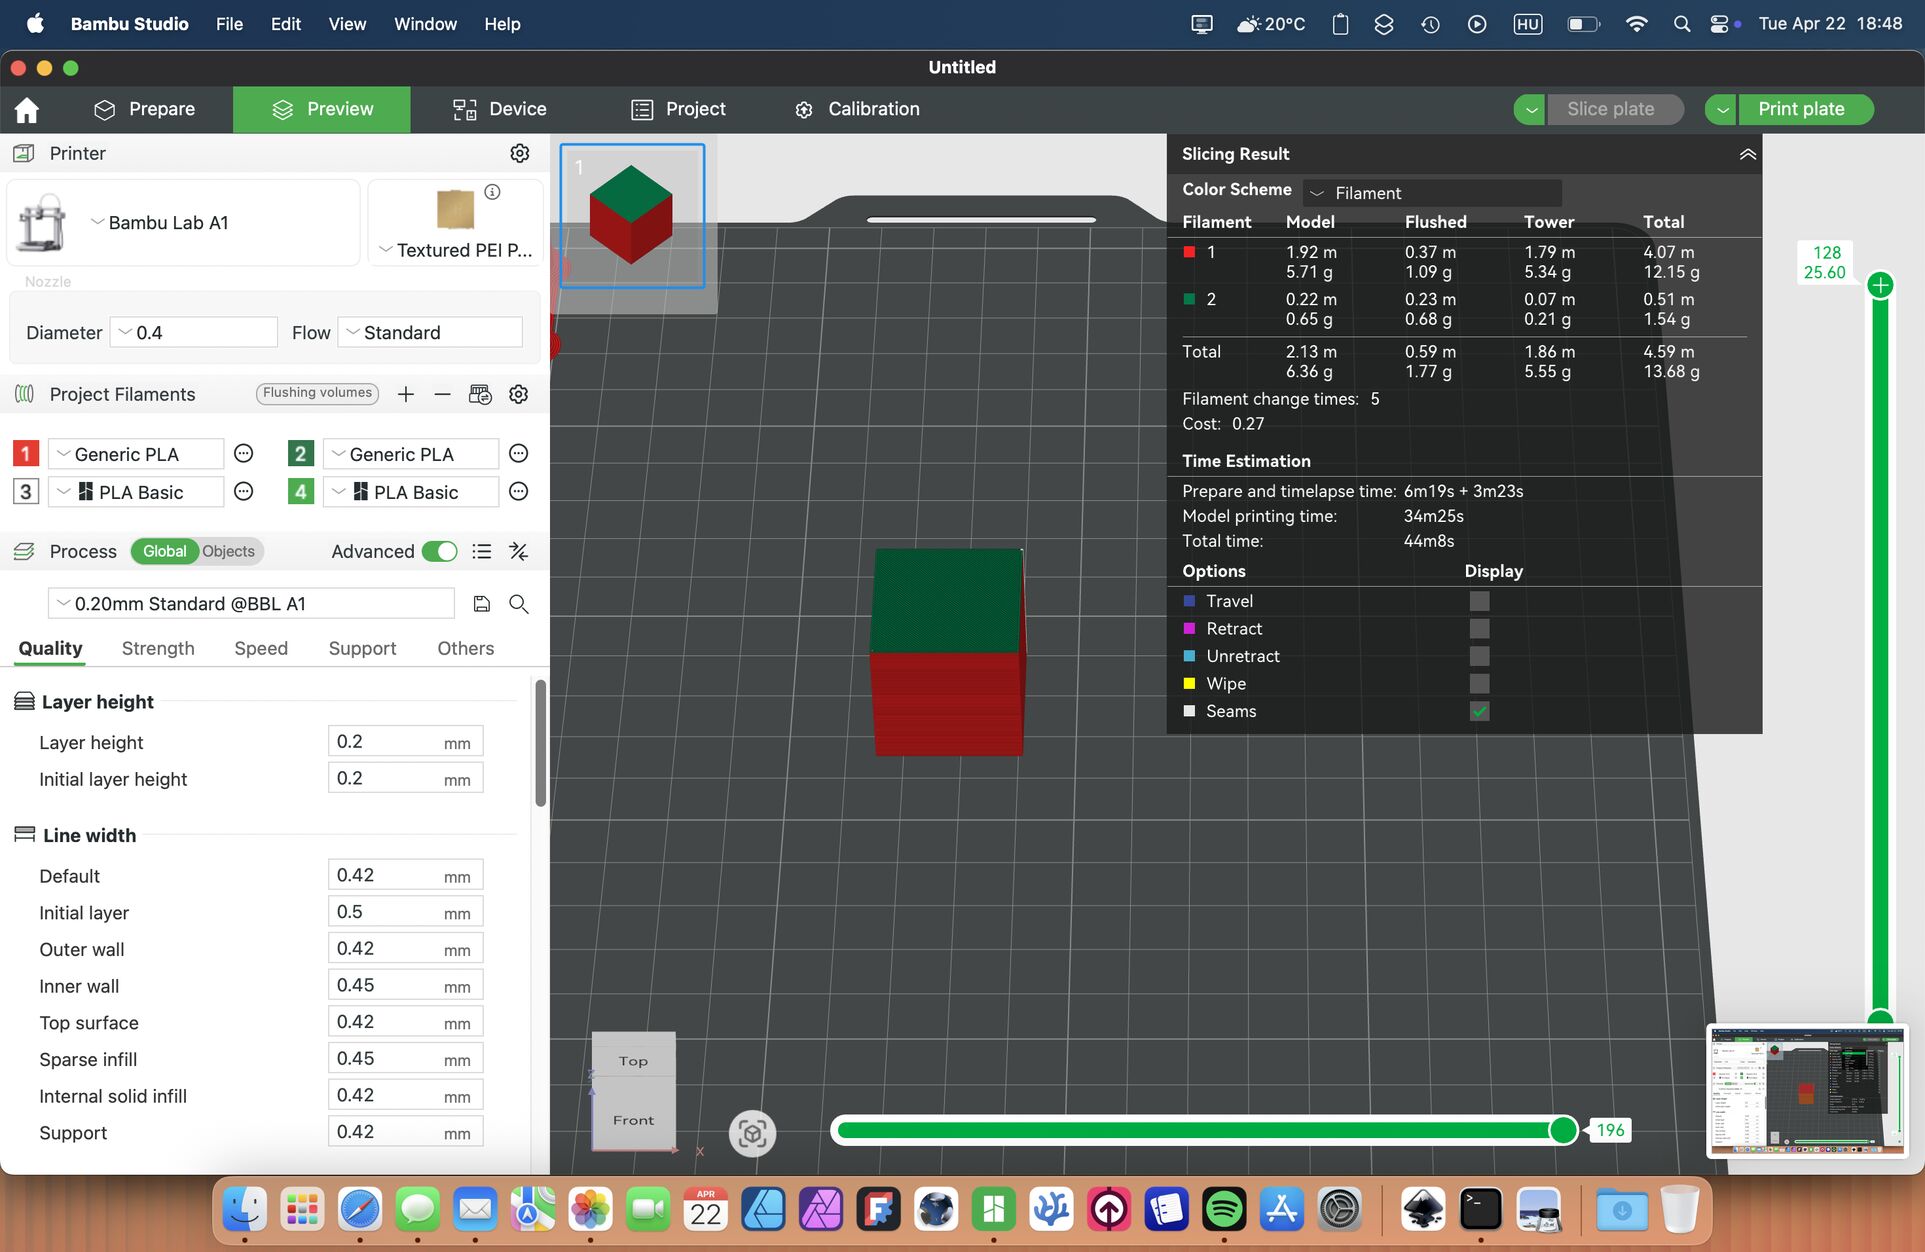
Task: Remove a project filament with minus icon
Action: (442, 394)
